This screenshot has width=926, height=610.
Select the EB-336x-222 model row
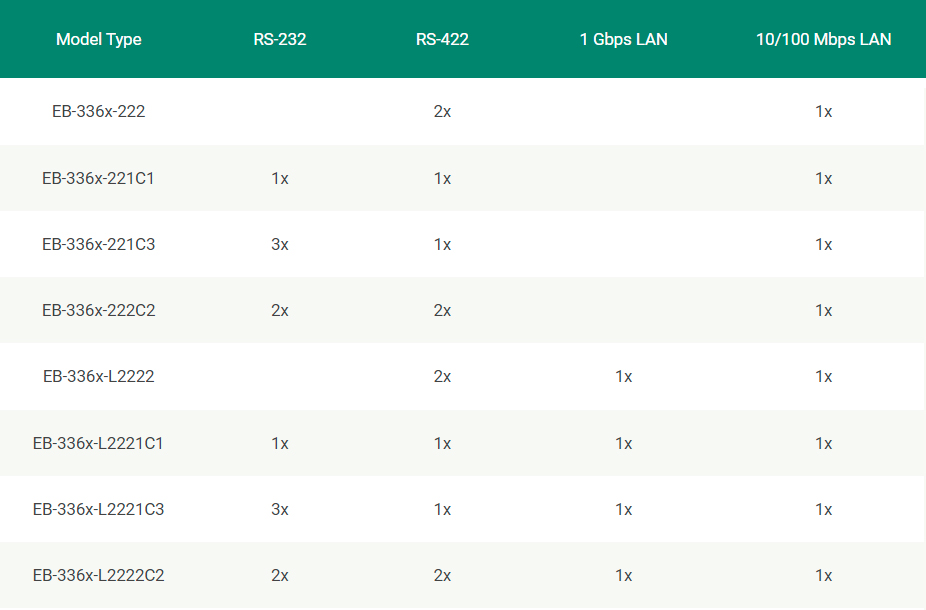point(463,112)
